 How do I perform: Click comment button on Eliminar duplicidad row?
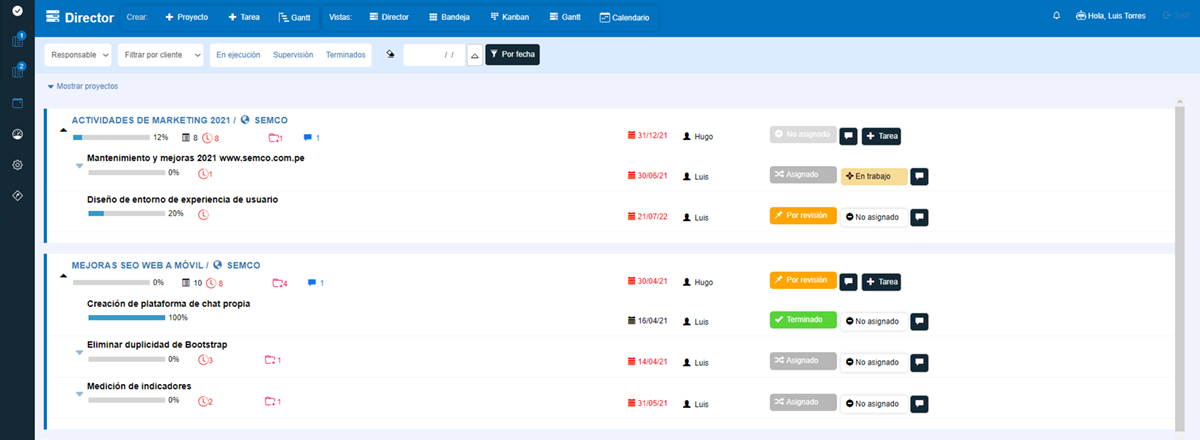920,361
